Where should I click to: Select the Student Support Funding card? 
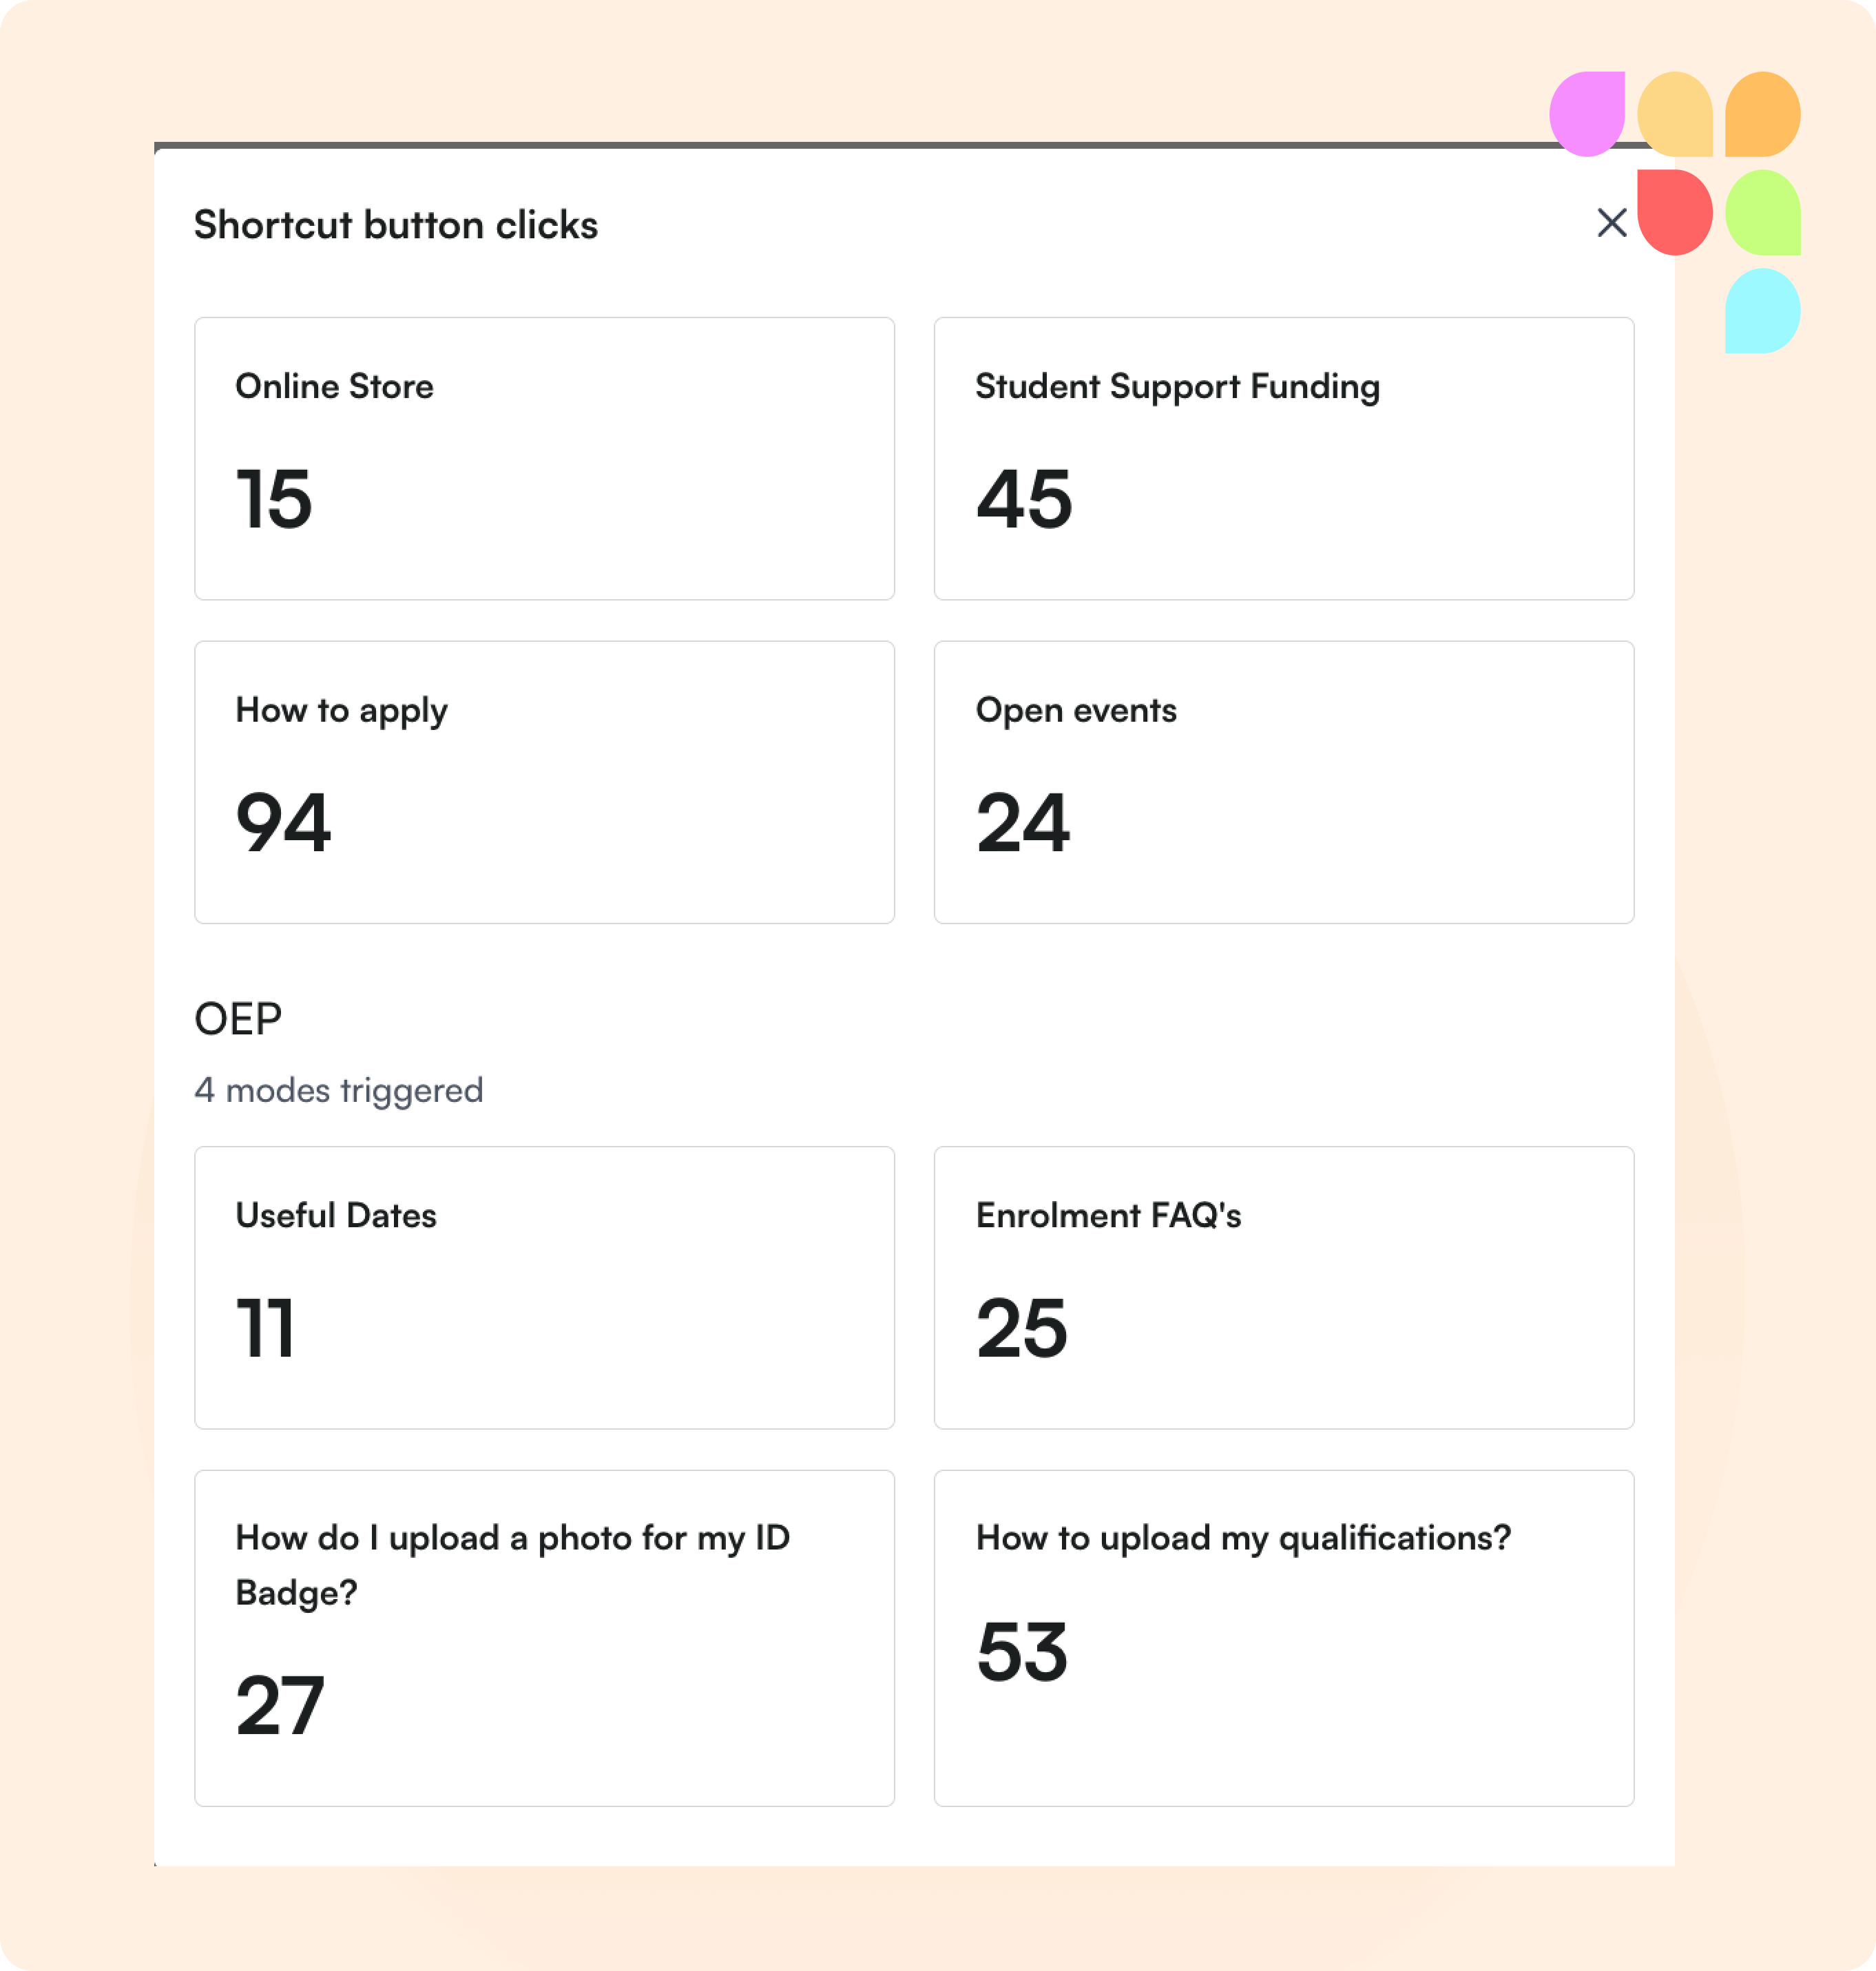[1283, 458]
